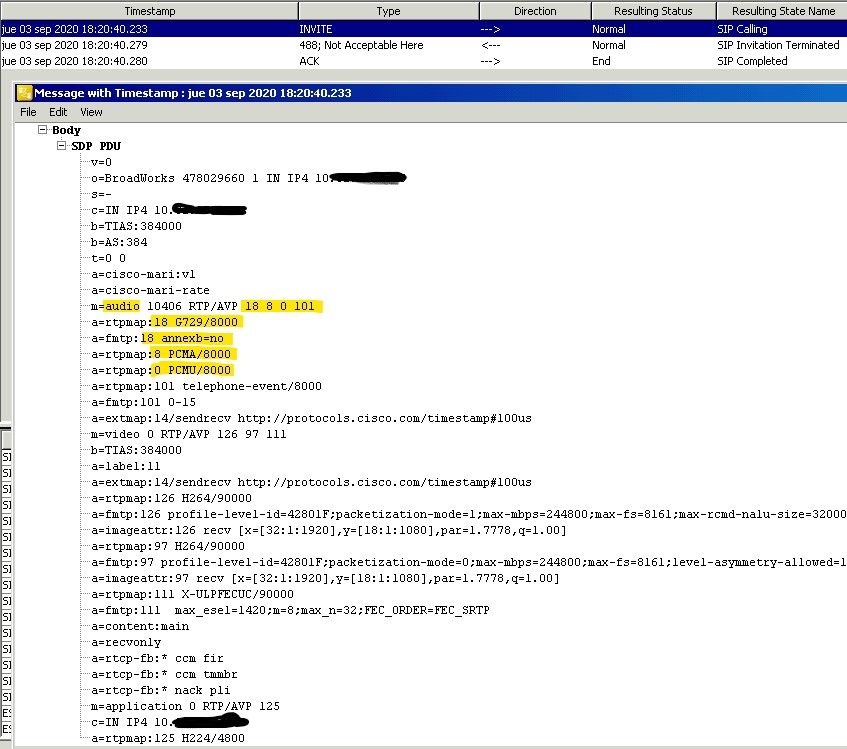Click the Resulting State Name header
847x749 pixels.
click(x=782, y=11)
